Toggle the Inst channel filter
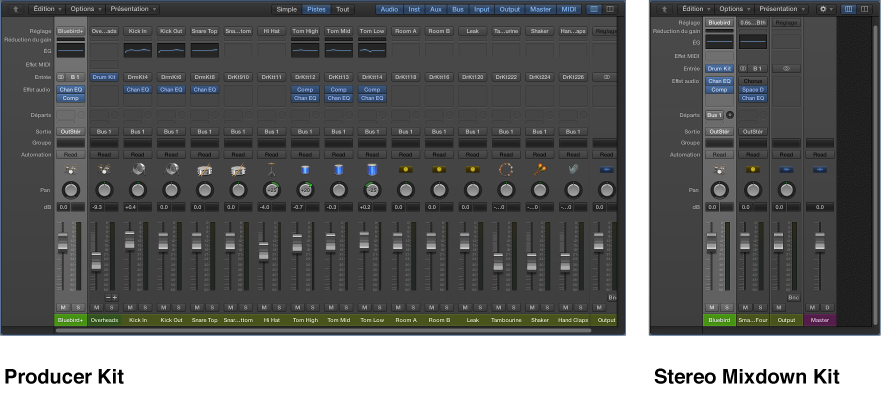This screenshot has width=882, height=394. pos(414,9)
